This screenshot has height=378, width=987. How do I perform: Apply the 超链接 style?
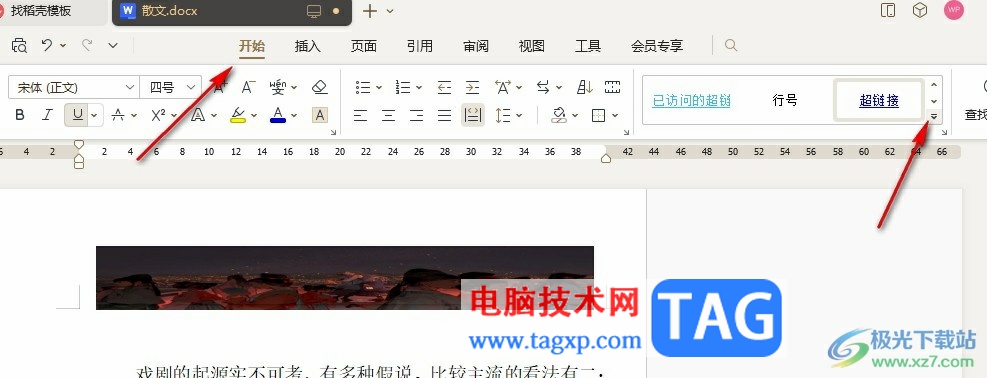[879, 100]
